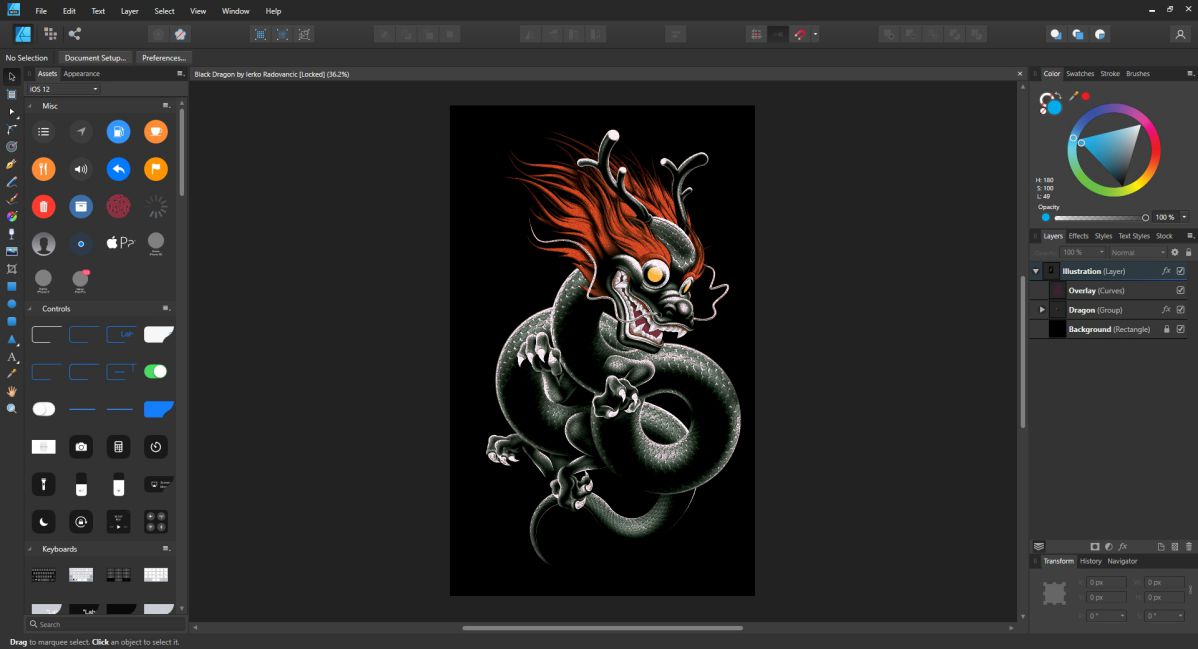Select the Artboard tool

click(11, 94)
